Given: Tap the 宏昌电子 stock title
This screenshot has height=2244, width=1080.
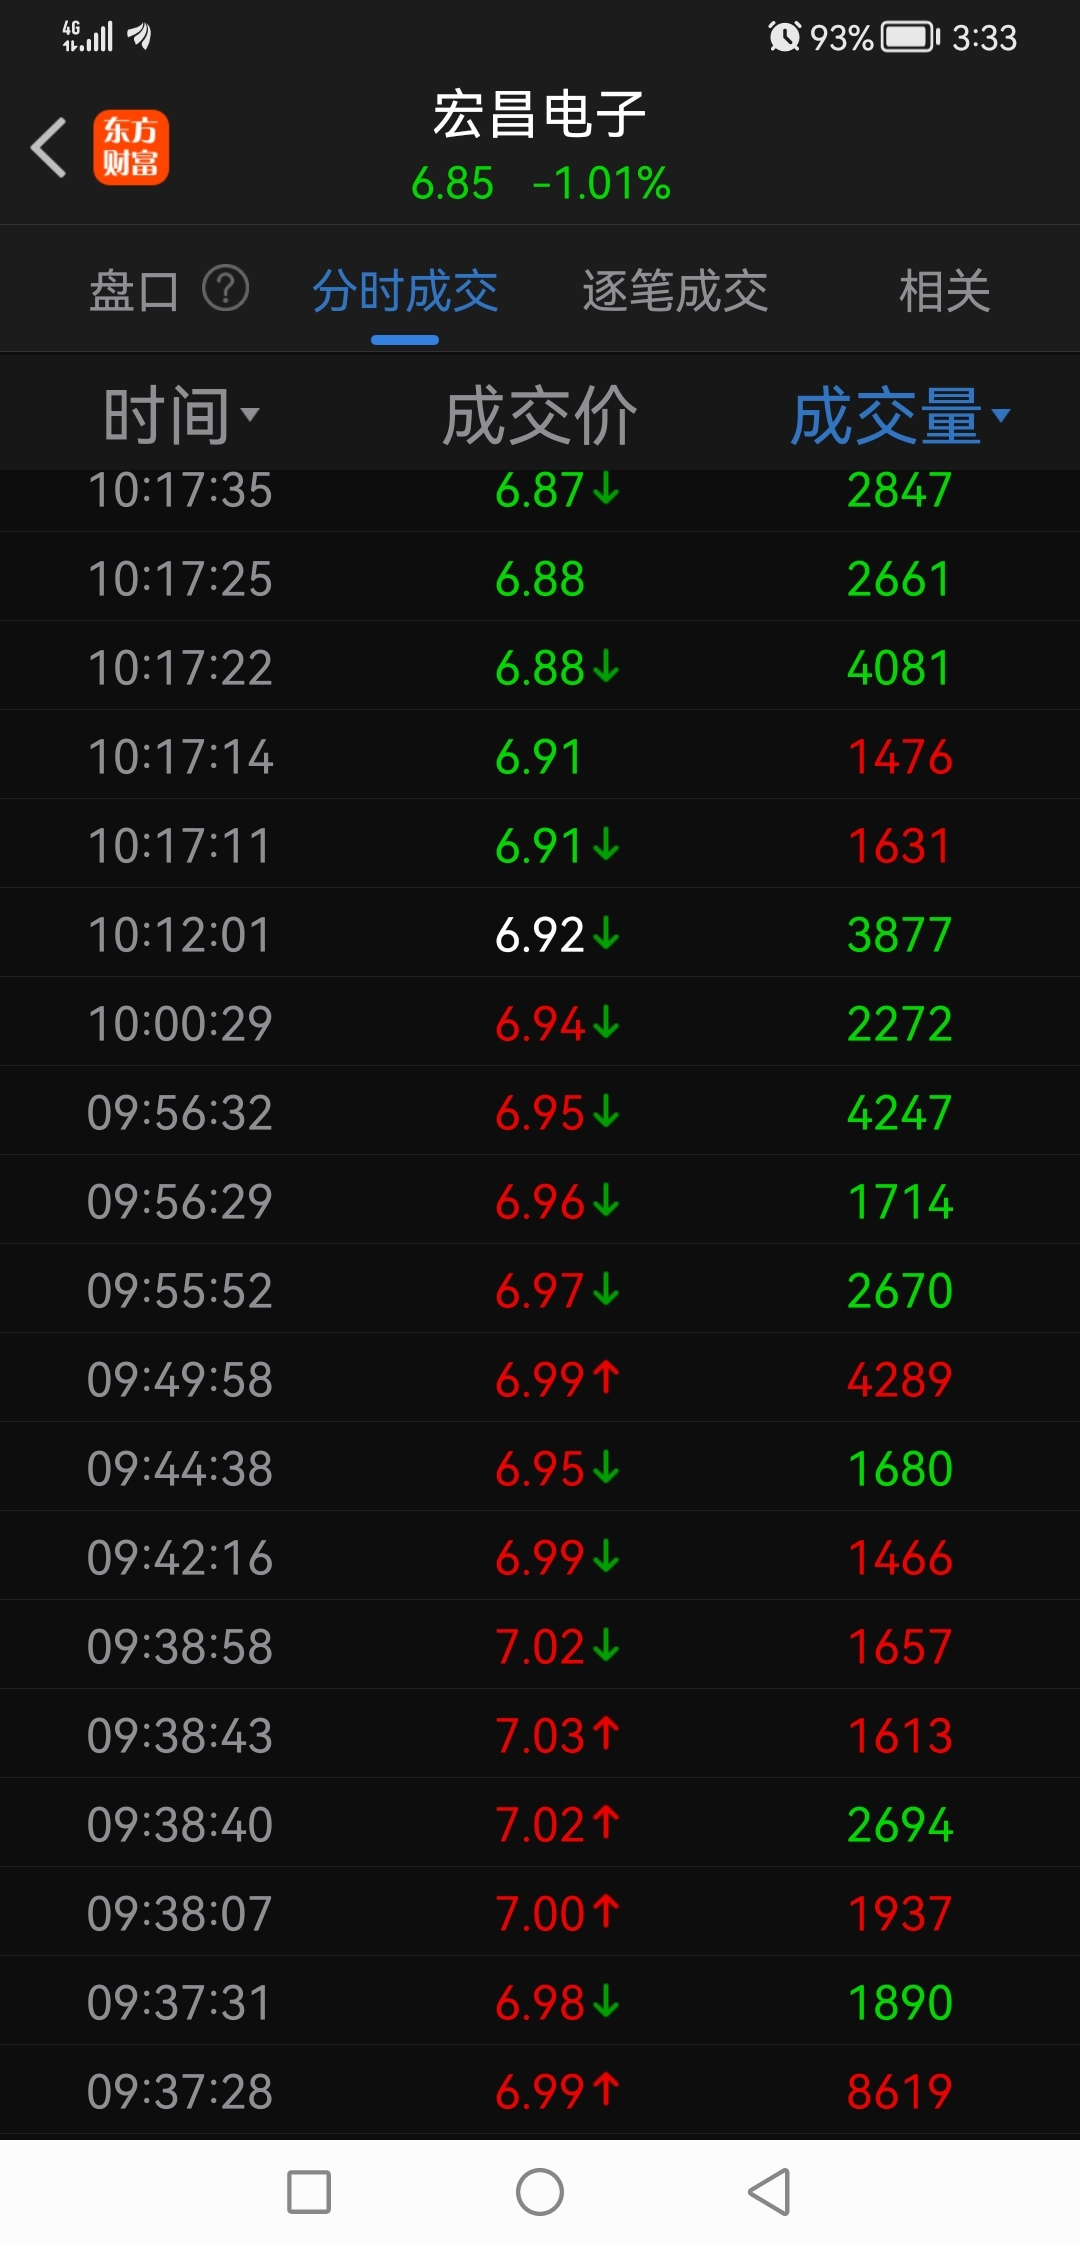Looking at the screenshot, I should [x=540, y=114].
